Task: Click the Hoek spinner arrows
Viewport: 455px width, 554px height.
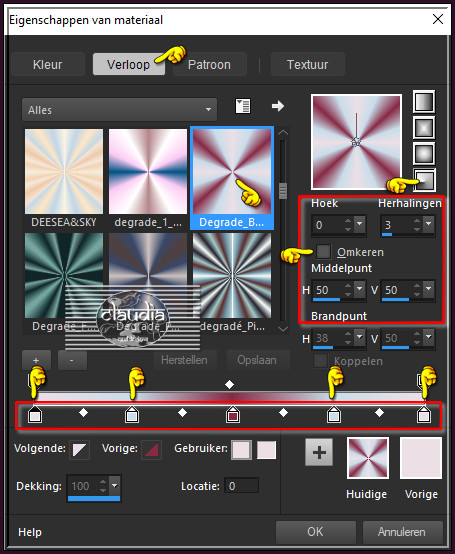Action: click(348, 225)
